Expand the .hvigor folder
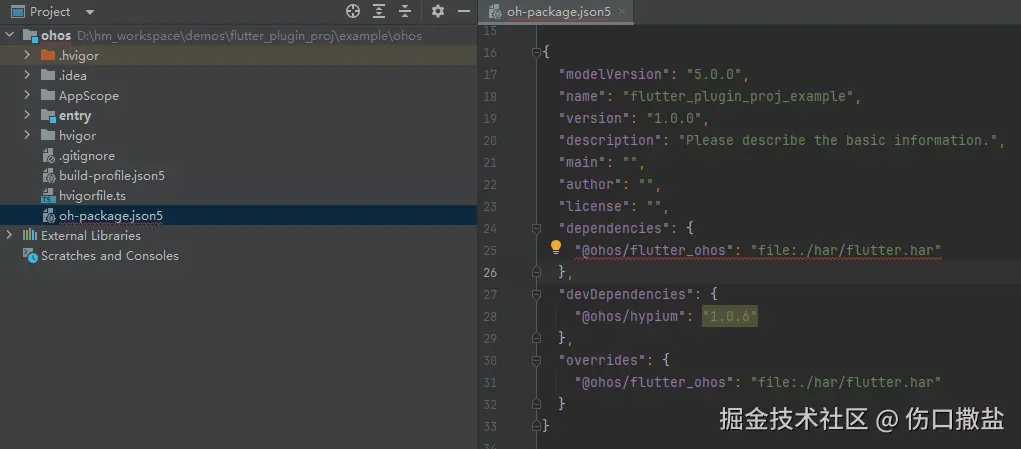 tap(27, 55)
